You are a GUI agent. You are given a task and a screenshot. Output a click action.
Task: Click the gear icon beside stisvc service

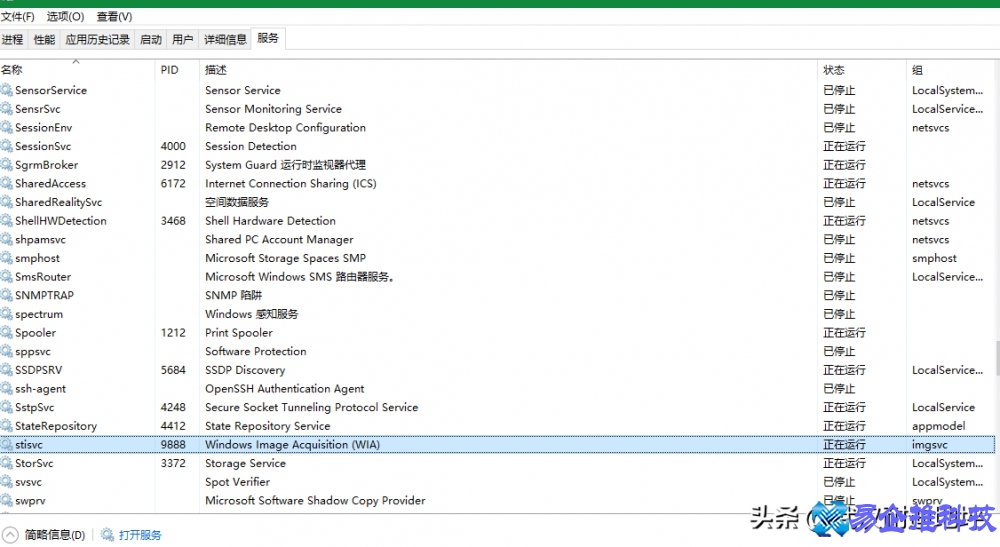point(7,445)
